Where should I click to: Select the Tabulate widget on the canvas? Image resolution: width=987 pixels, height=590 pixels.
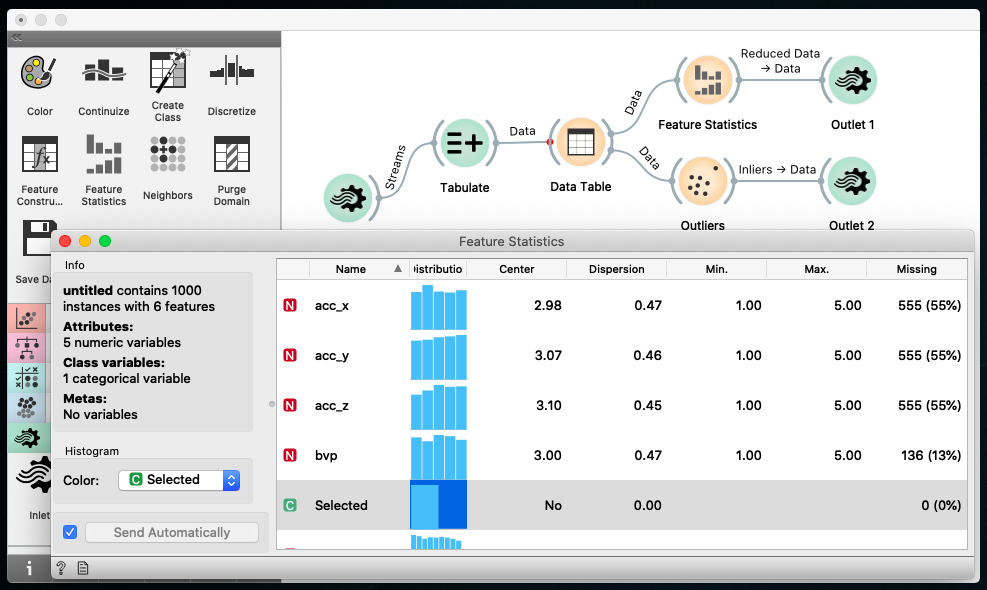[464, 143]
